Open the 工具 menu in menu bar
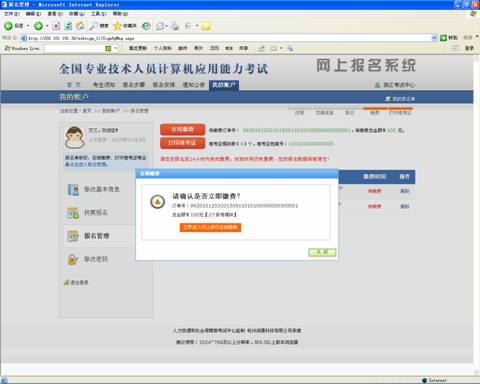480x384 pixels. pyautogui.click(x=99, y=14)
